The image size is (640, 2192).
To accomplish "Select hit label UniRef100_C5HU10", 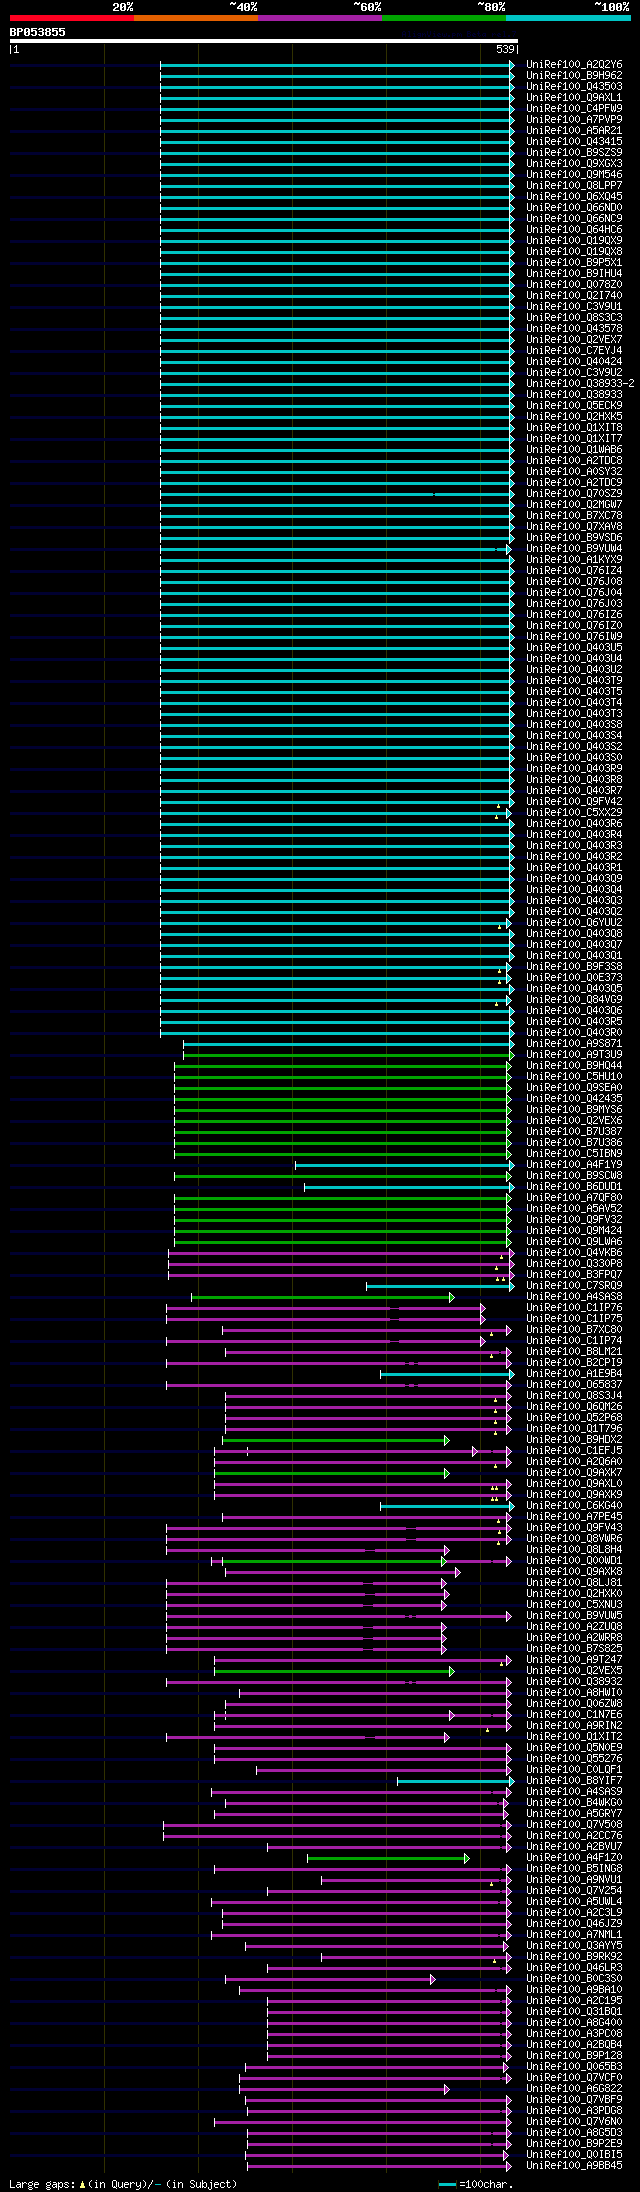I will [x=574, y=1077].
